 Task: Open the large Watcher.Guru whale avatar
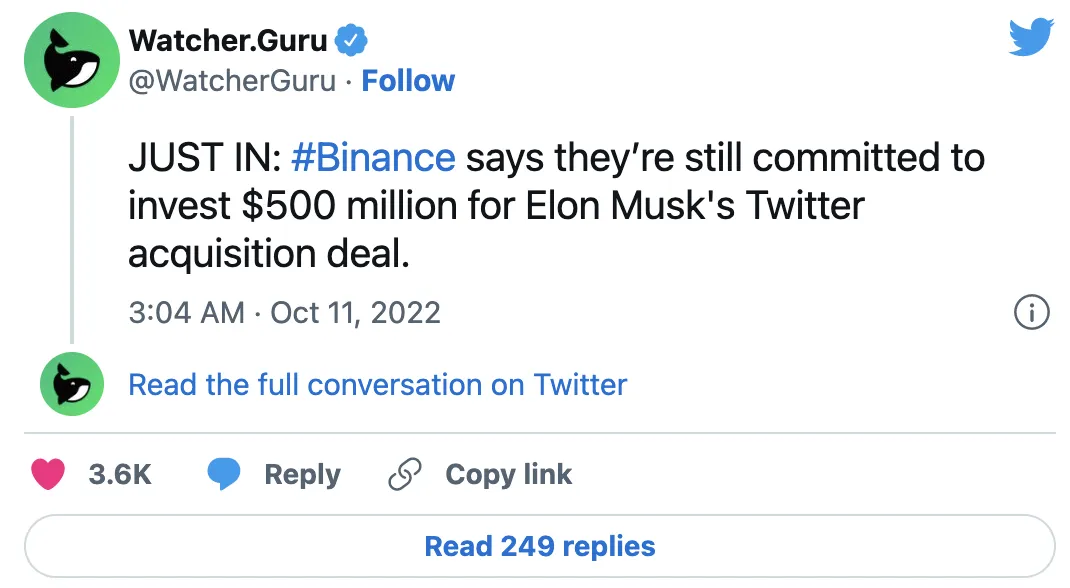(x=72, y=60)
